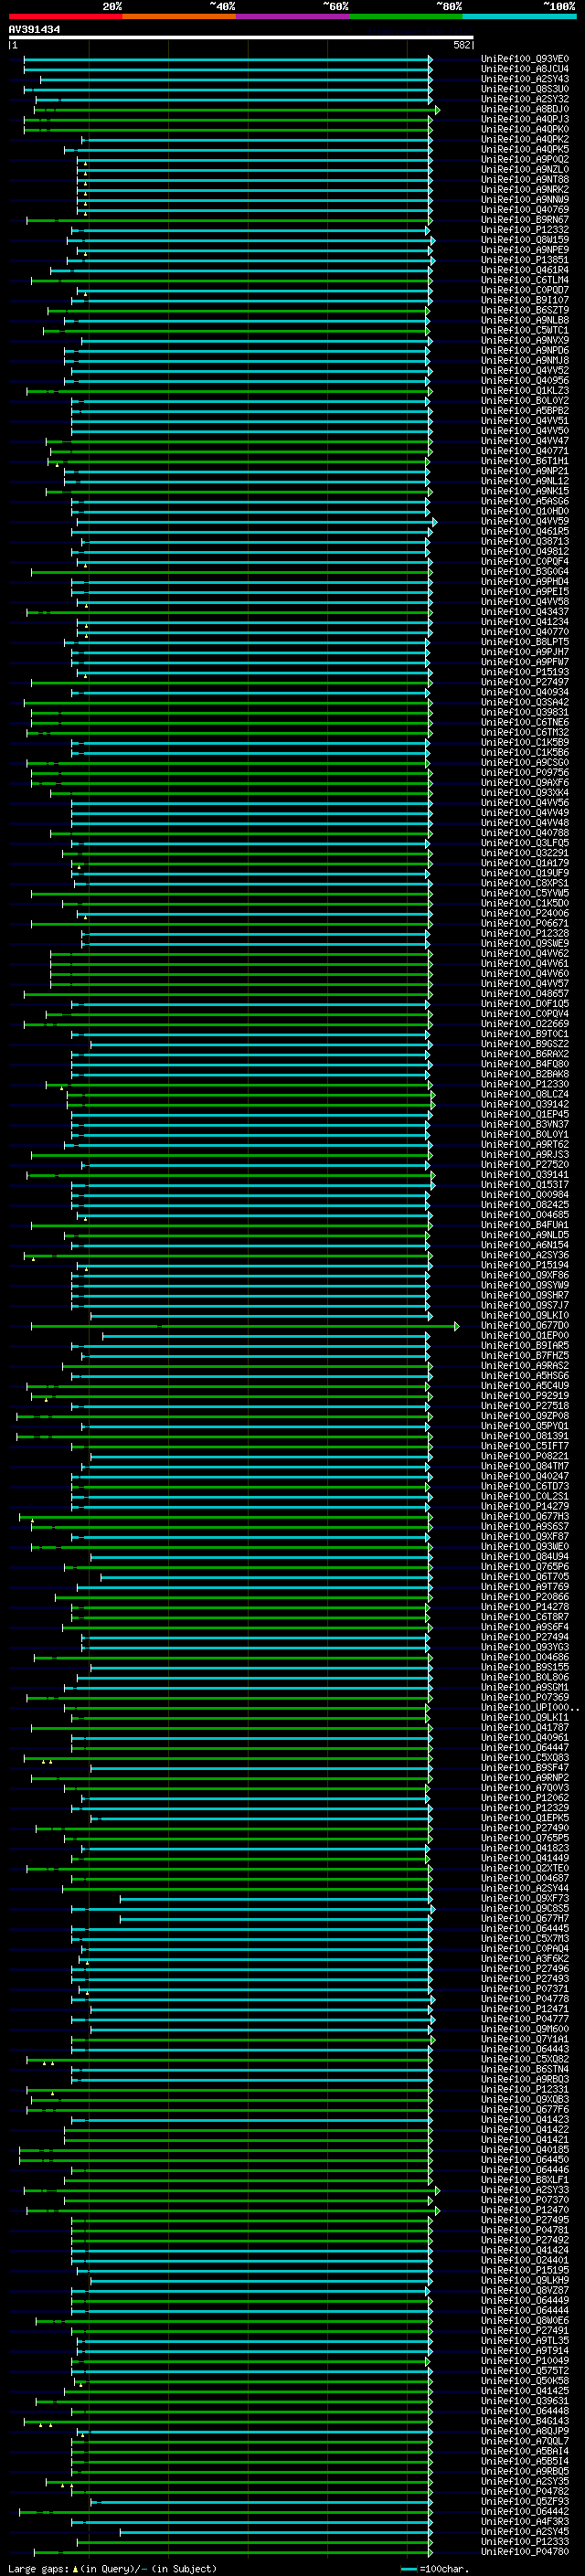The height and width of the screenshot is (2576, 585).
Task: Click the cyan ~100% identity legend segment
Action: pyautogui.click(x=519, y=16)
